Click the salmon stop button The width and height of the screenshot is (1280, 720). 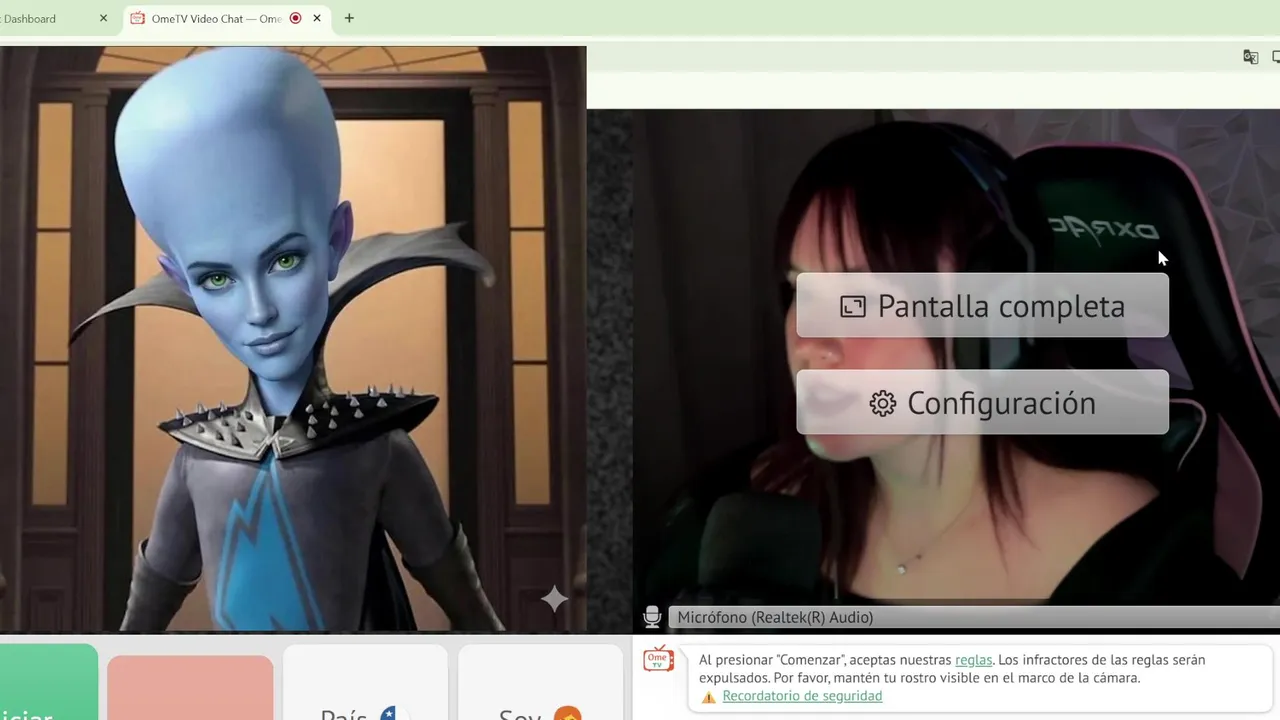tap(190, 688)
